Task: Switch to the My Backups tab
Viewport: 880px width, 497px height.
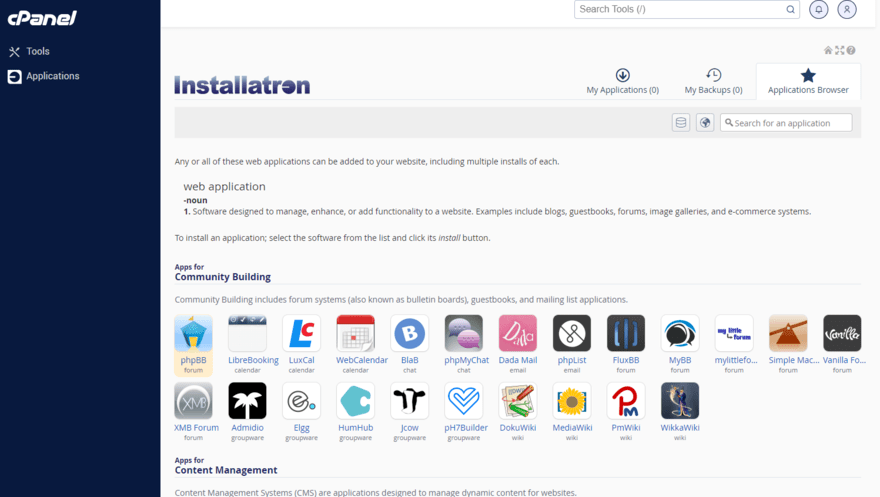Action: pyautogui.click(x=713, y=81)
